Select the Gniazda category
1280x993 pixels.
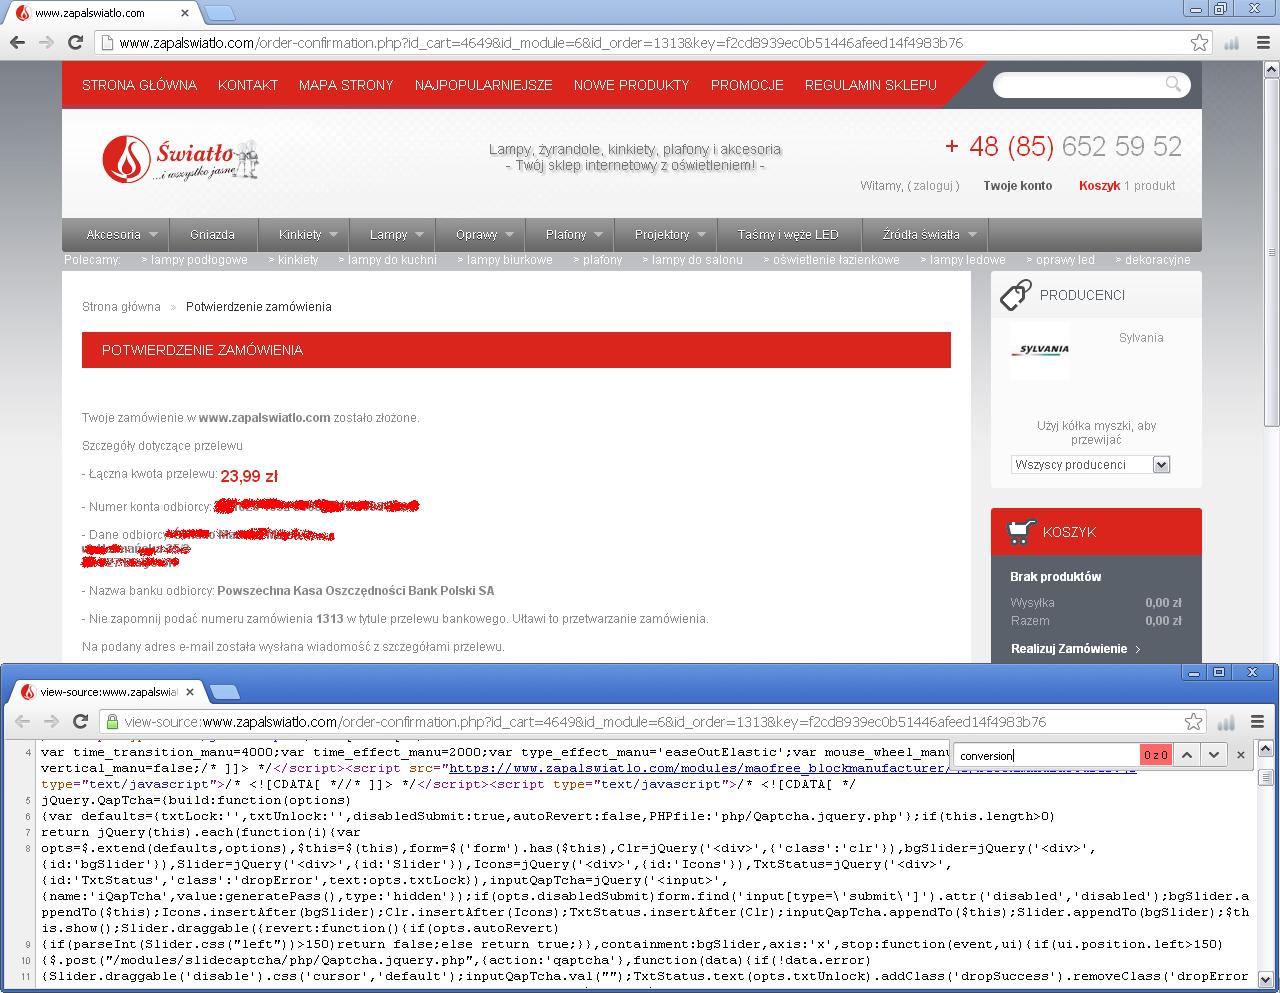point(212,235)
